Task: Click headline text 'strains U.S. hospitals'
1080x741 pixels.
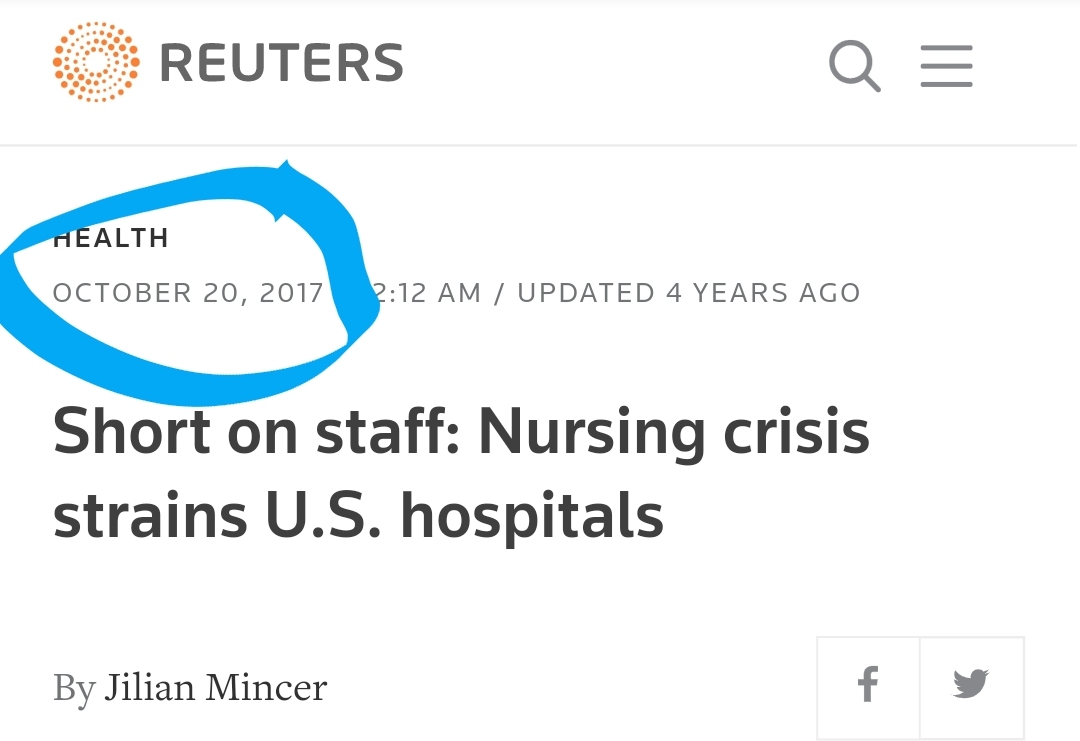Action: (358, 516)
